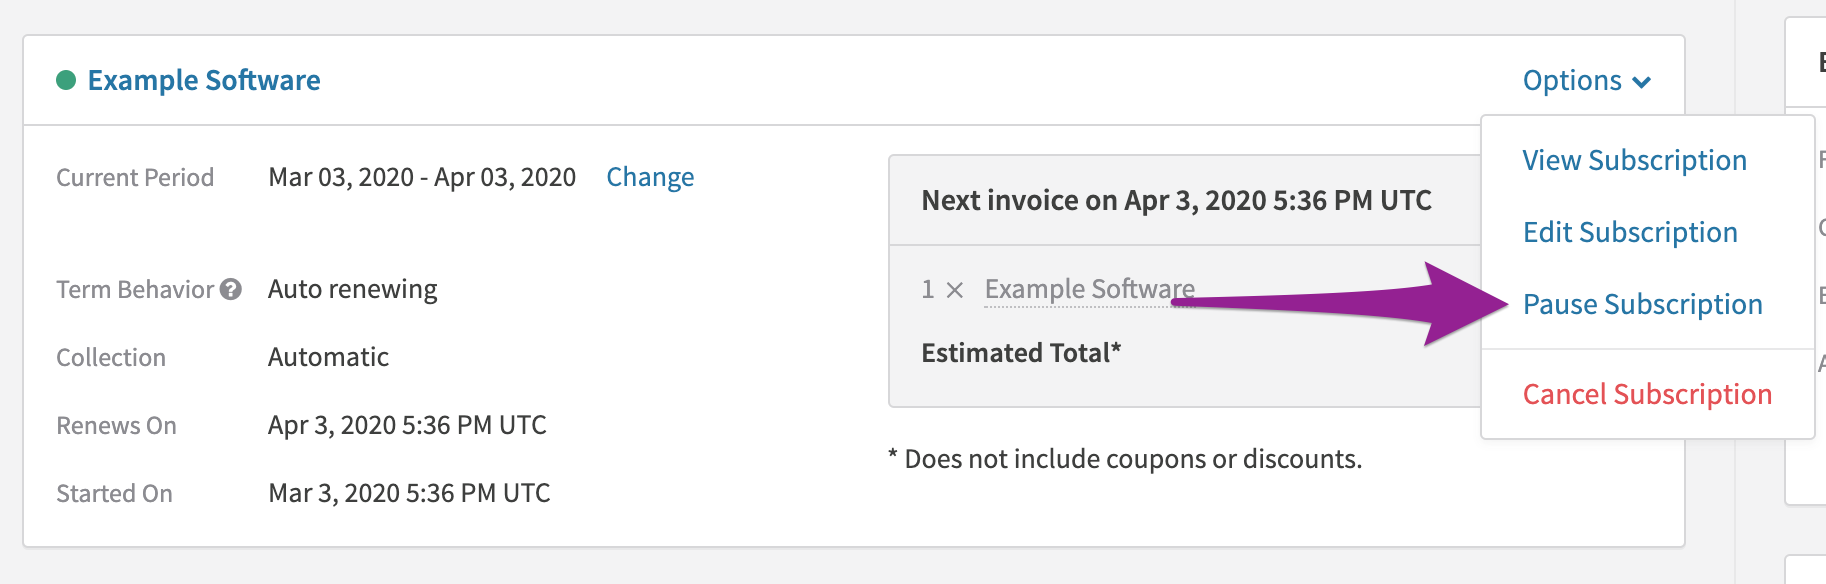Choose the red Cancel Subscription option
The image size is (1826, 584).
(1647, 394)
